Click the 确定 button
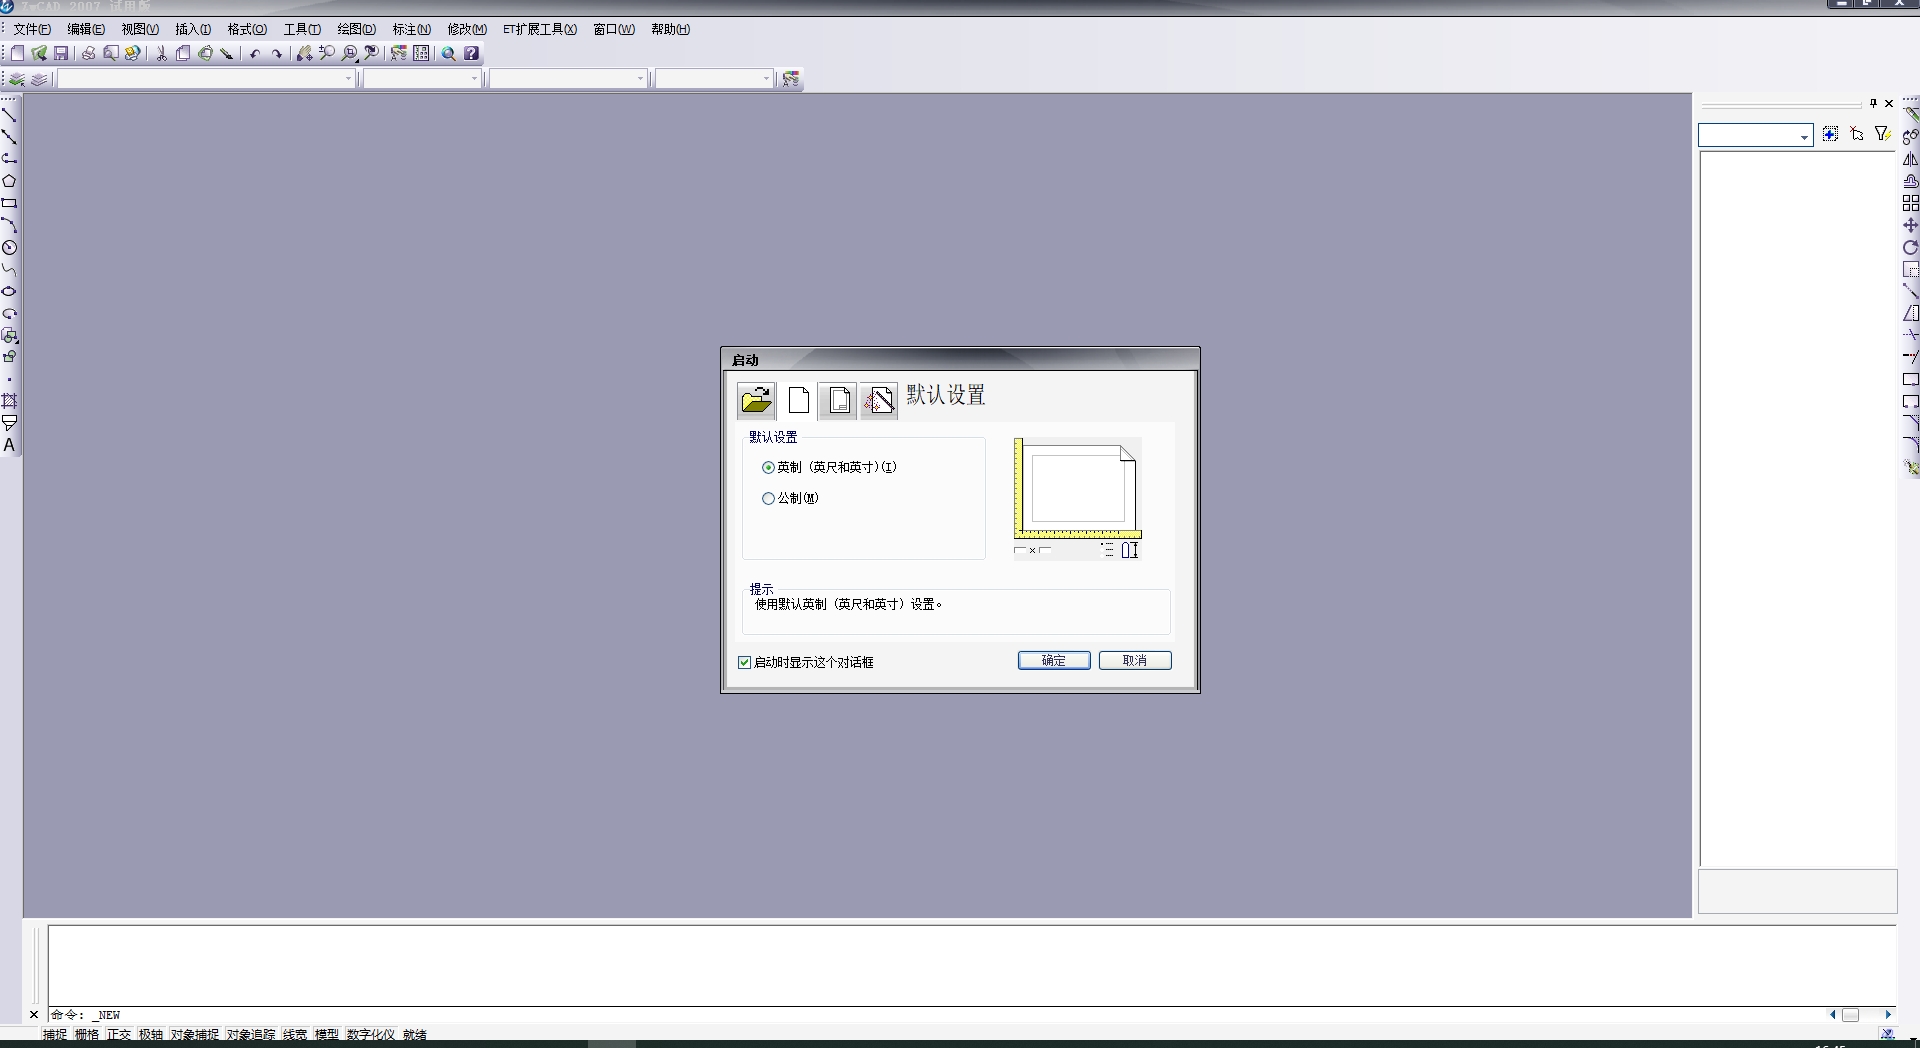This screenshot has width=1920, height=1048. click(1053, 661)
